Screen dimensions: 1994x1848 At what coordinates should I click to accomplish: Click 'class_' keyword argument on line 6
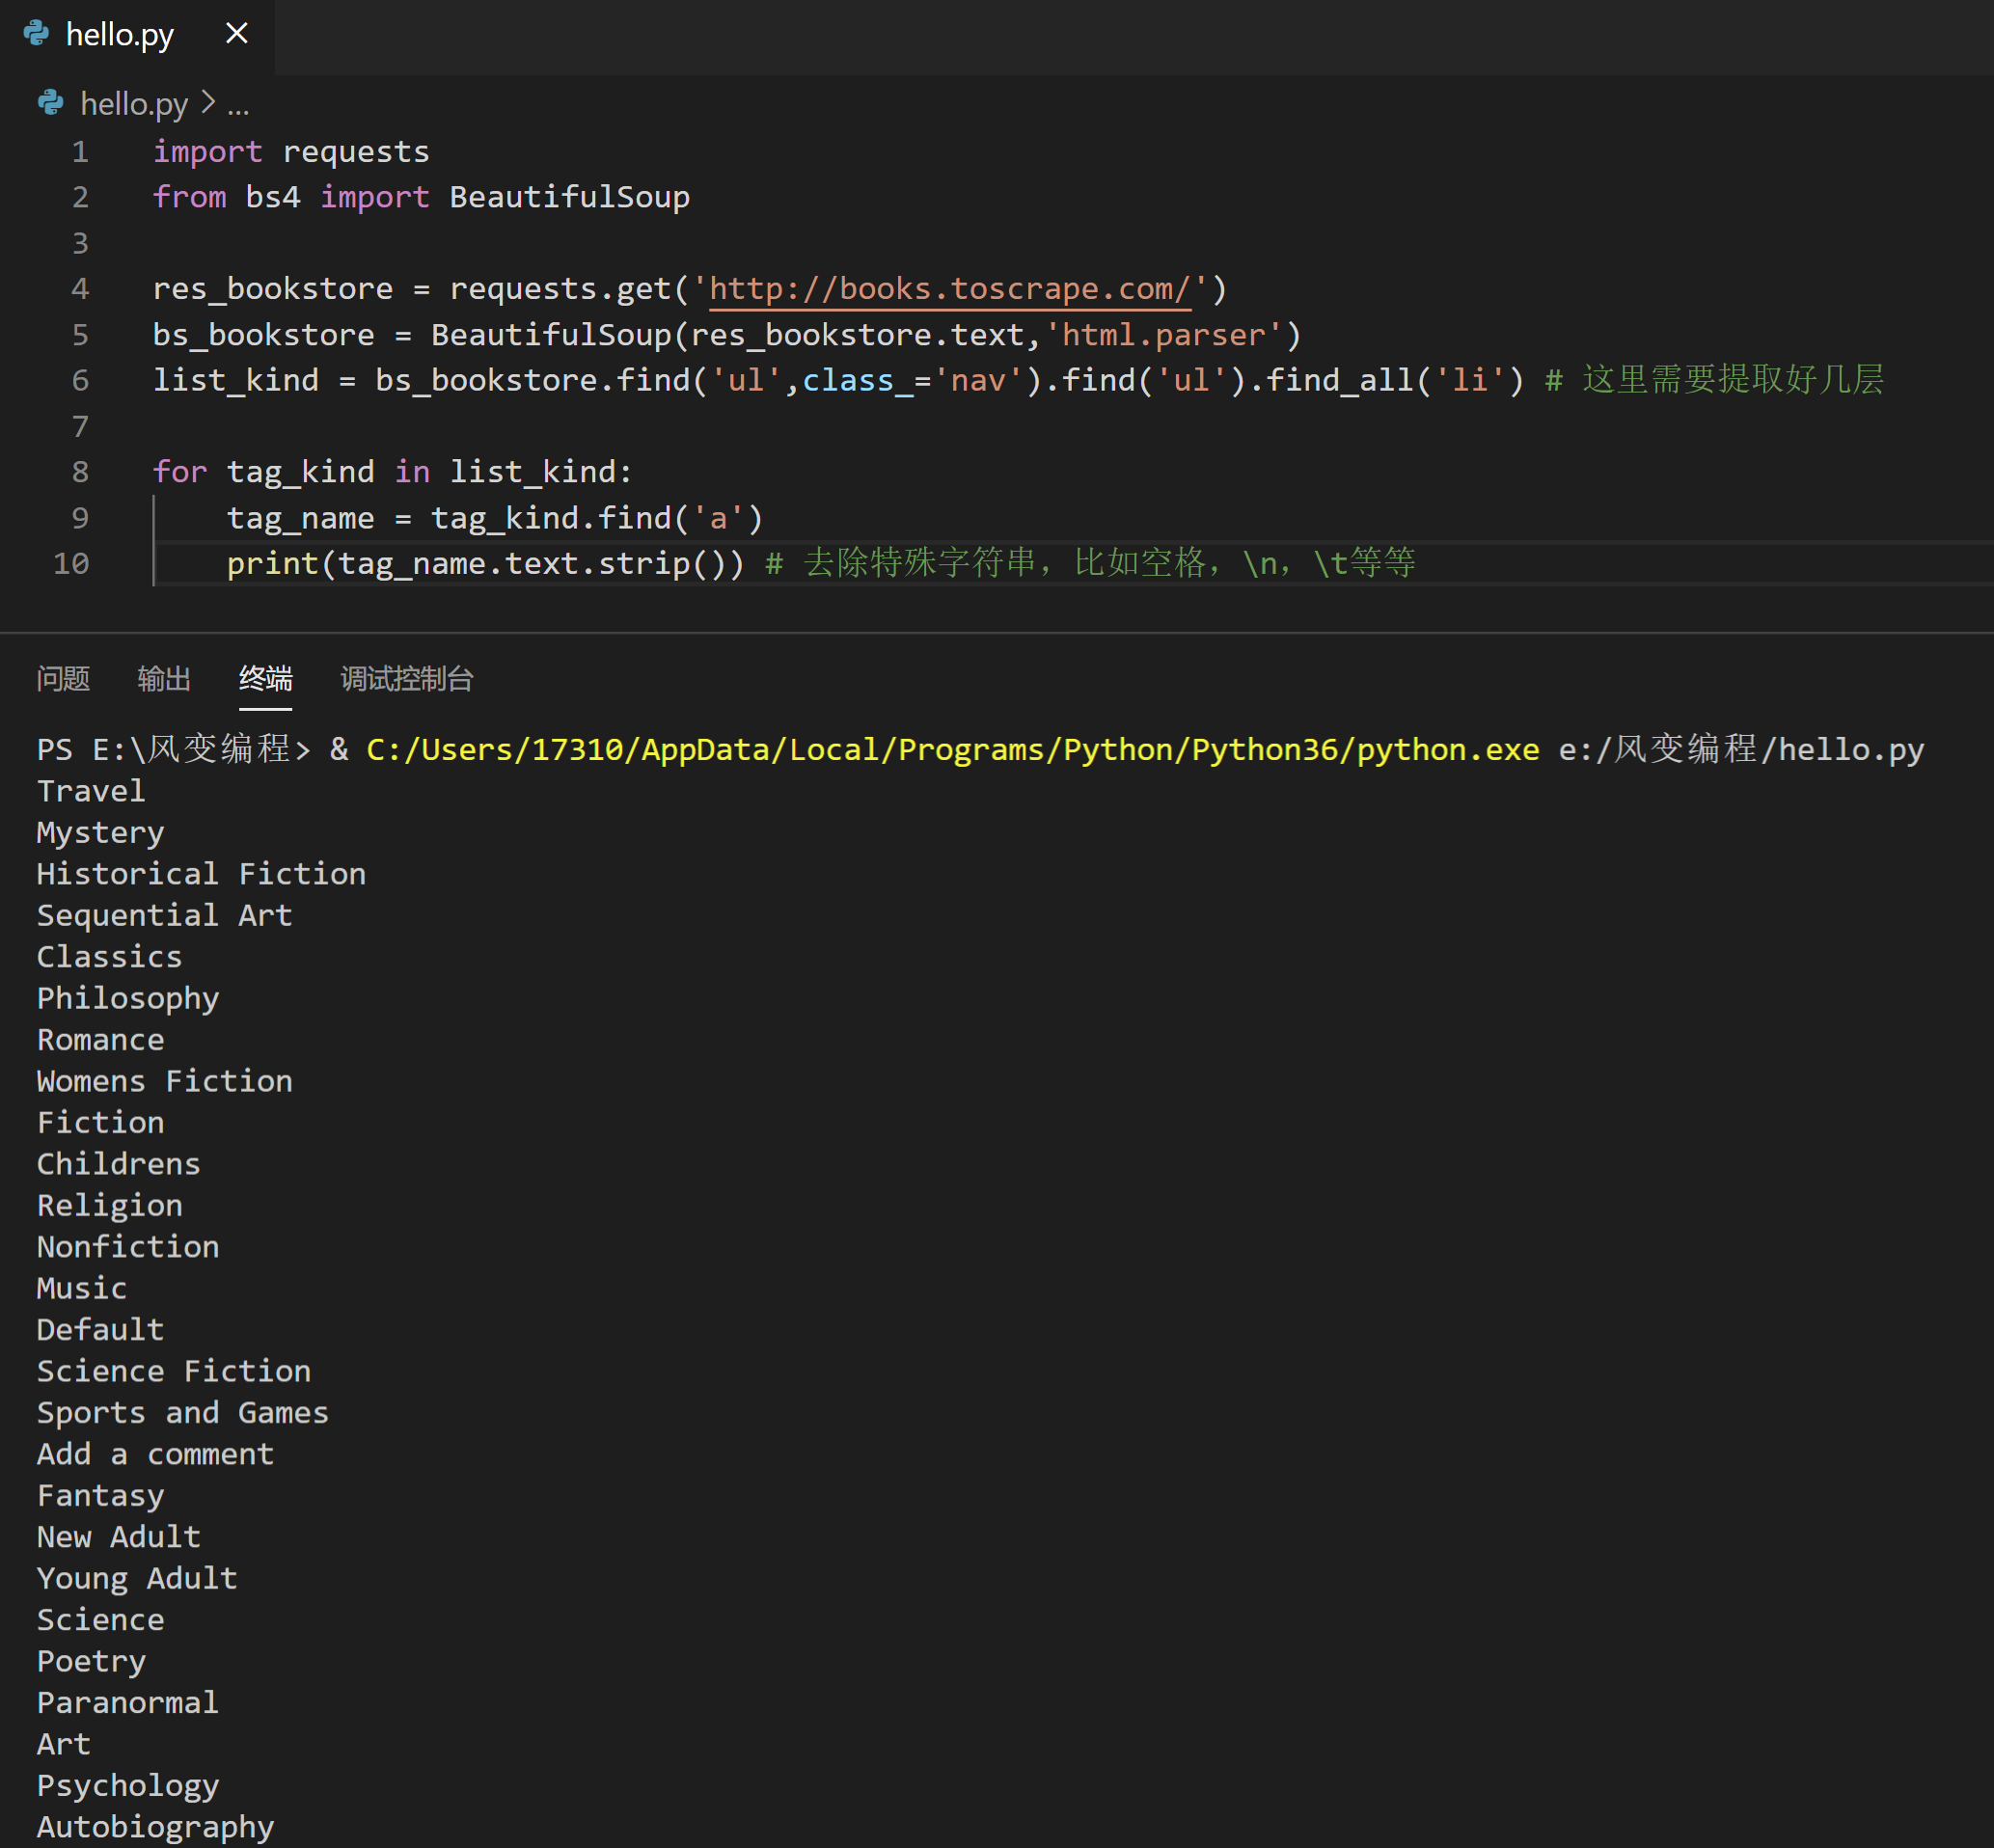[x=858, y=381]
